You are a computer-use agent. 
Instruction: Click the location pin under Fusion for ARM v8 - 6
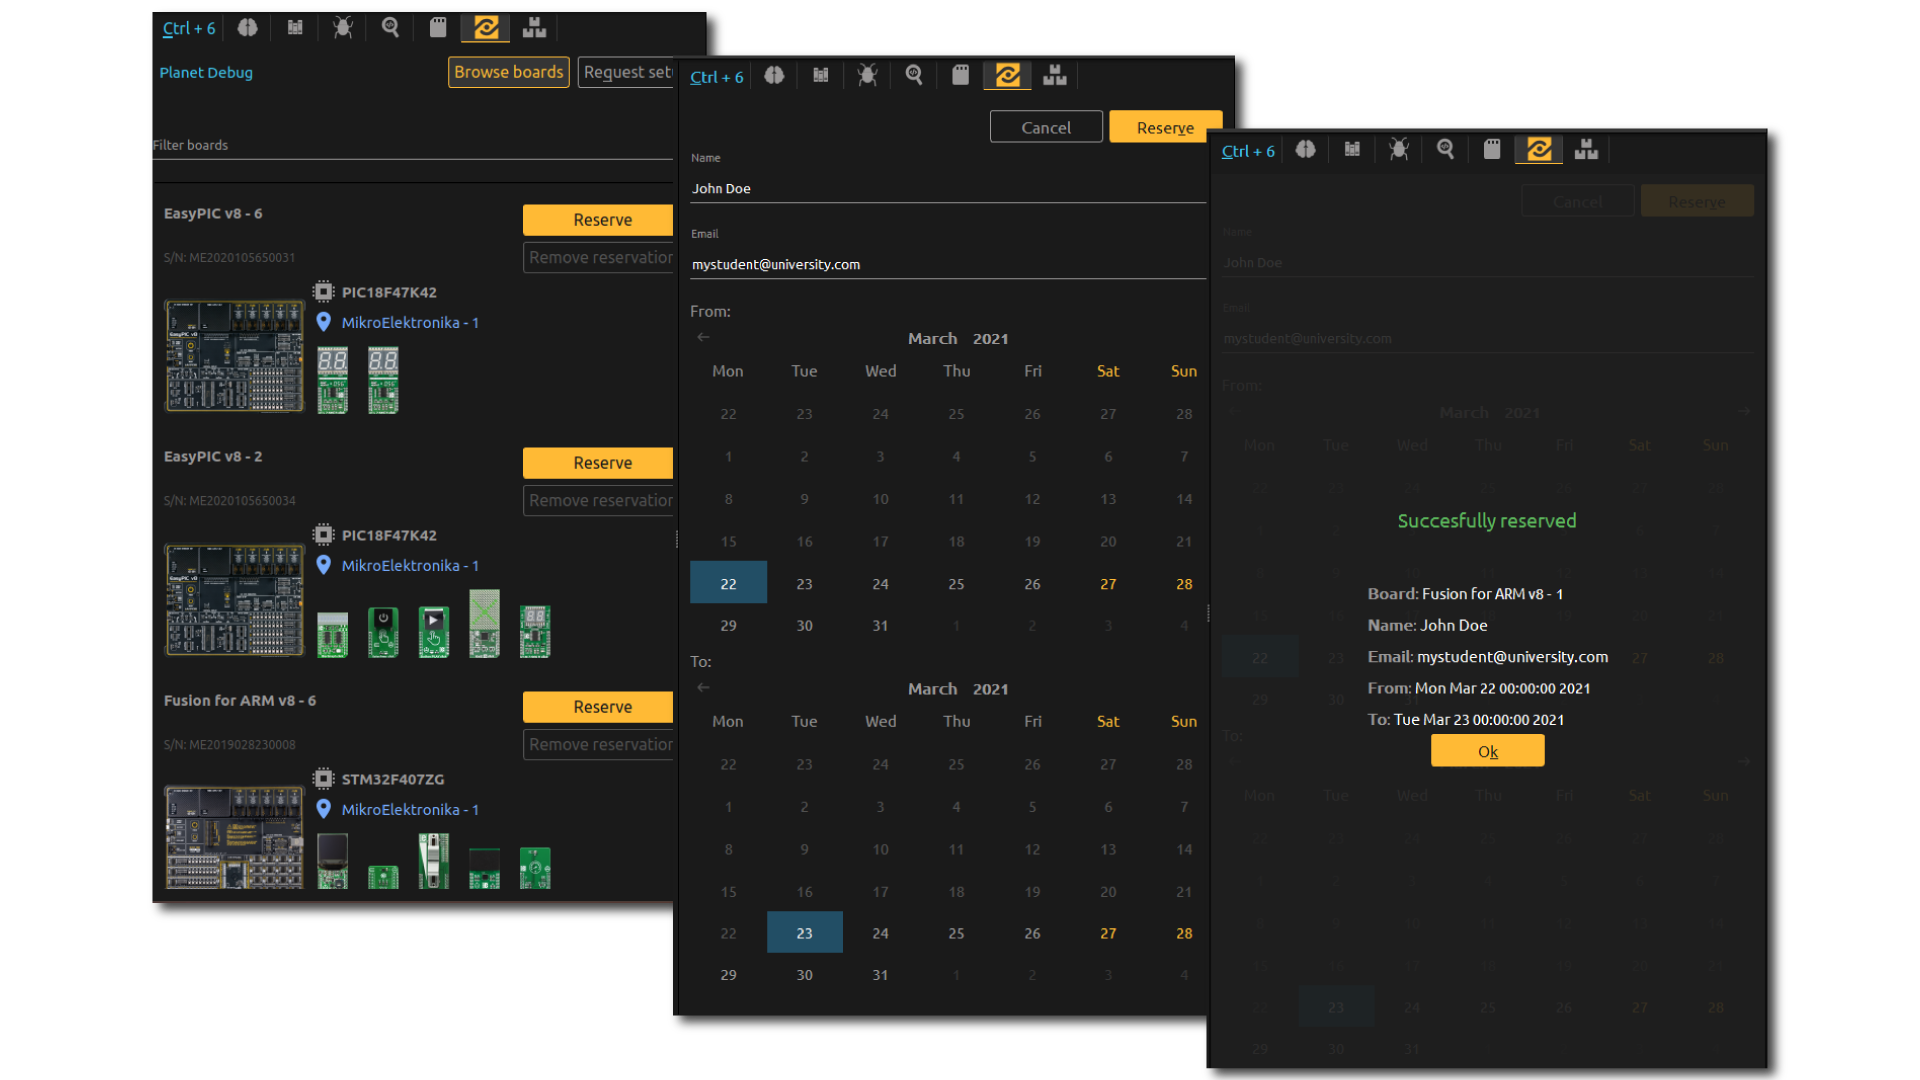(x=323, y=809)
